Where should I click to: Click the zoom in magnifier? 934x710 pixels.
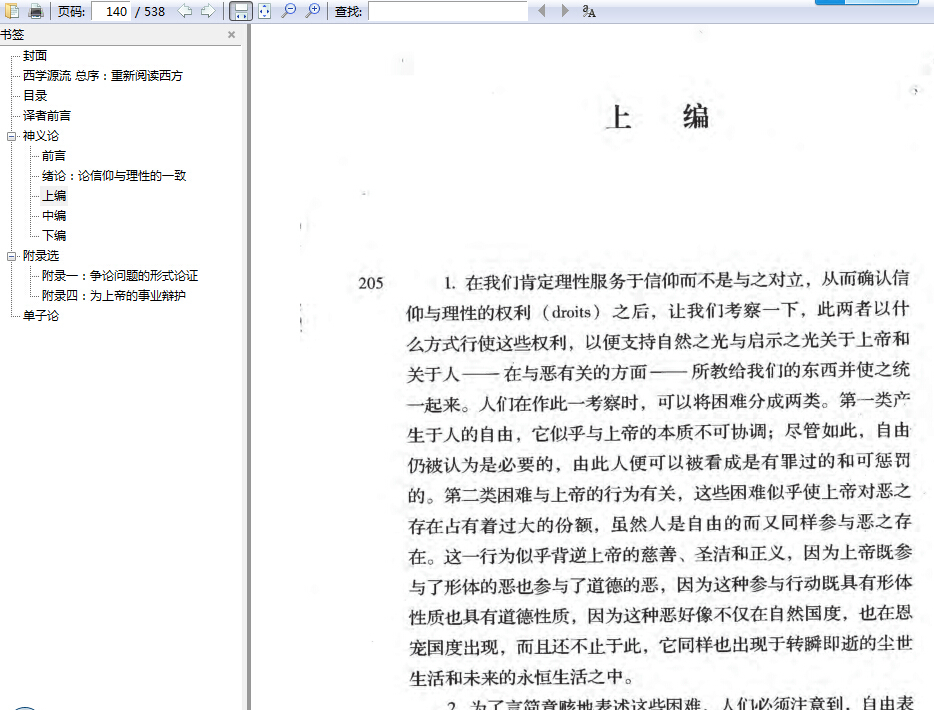coord(312,11)
